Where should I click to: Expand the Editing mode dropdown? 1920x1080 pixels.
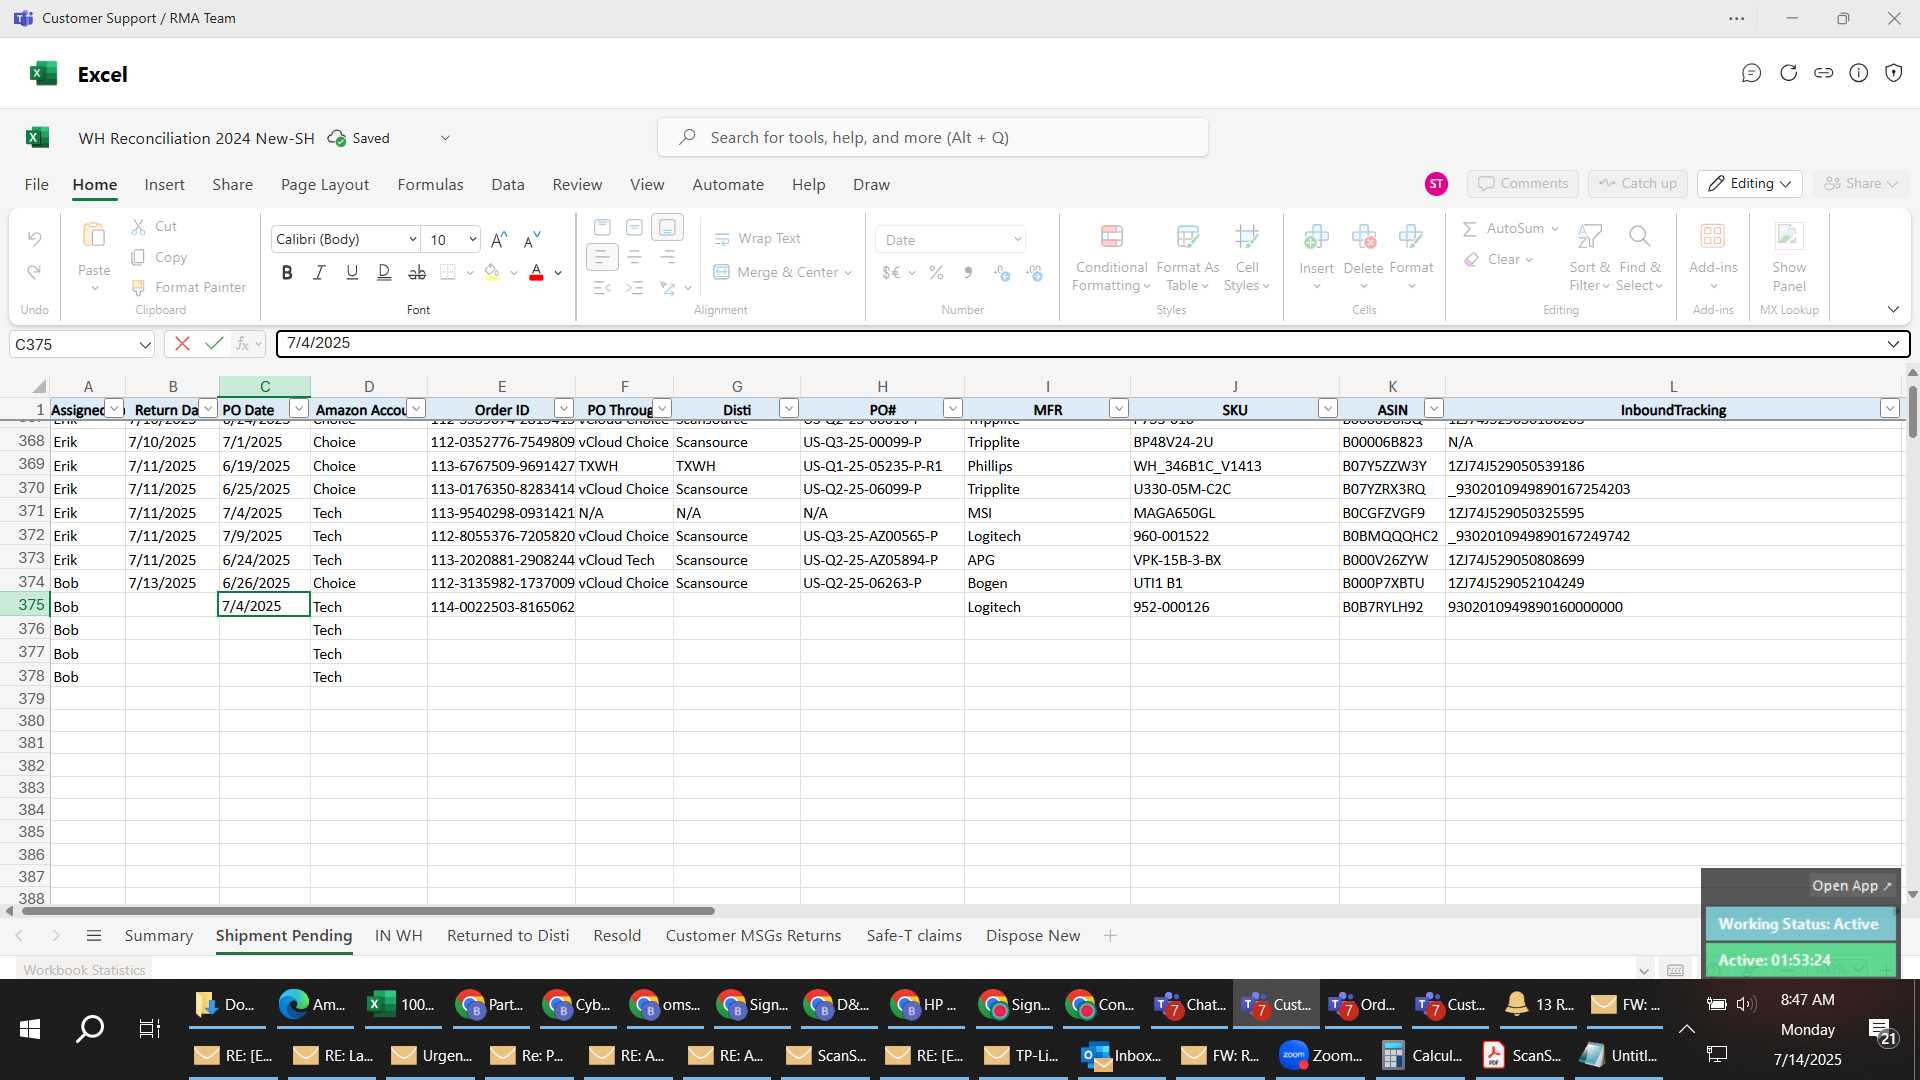(x=1750, y=184)
